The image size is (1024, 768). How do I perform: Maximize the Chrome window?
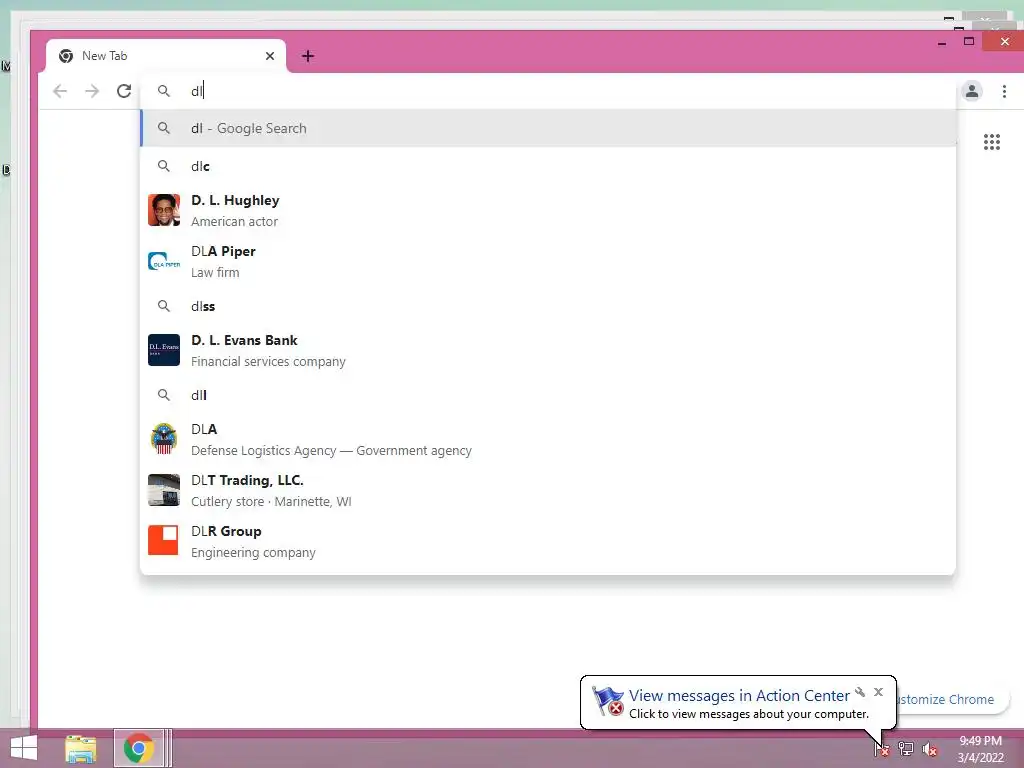[x=969, y=42]
